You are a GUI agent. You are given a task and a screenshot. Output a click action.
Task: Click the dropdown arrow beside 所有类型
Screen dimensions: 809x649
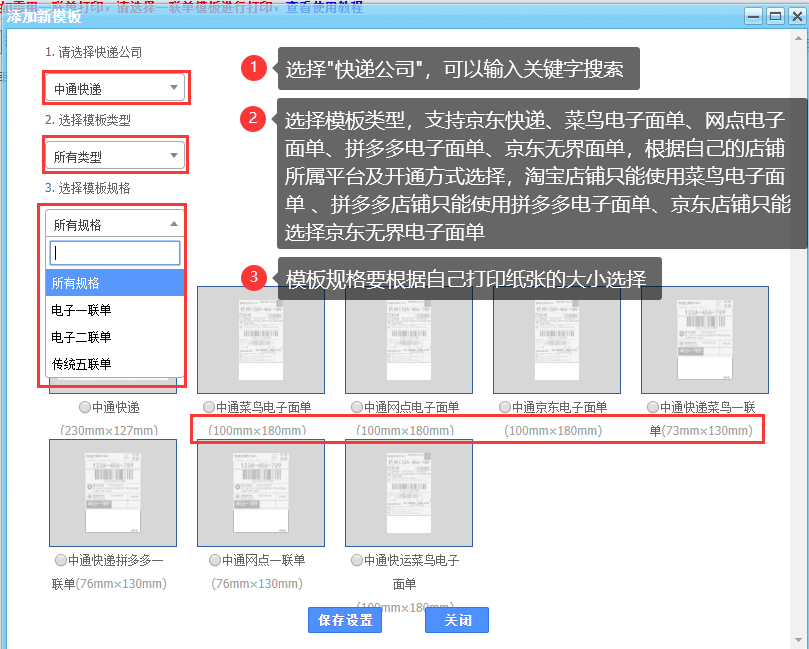pos(174,155)
